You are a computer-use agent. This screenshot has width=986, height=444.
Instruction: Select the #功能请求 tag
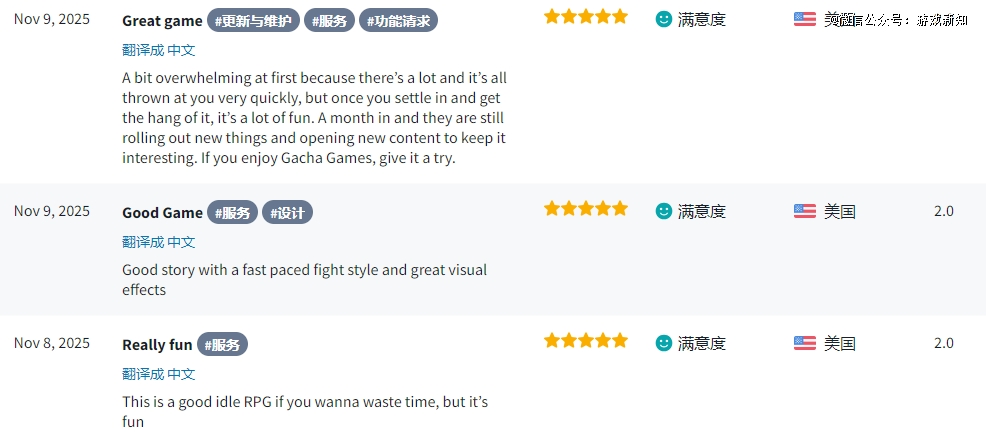click(x=398, y=20)
